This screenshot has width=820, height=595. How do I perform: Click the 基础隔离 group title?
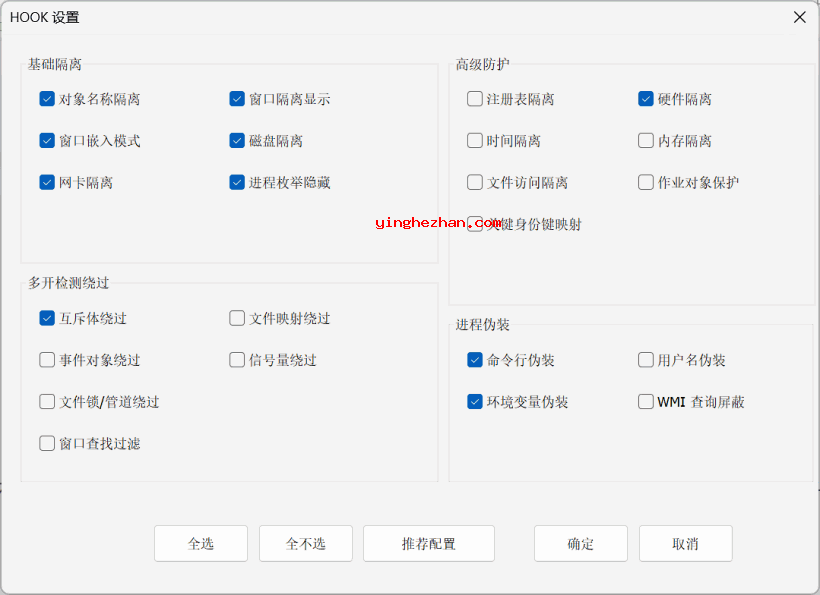pos(55,64)
